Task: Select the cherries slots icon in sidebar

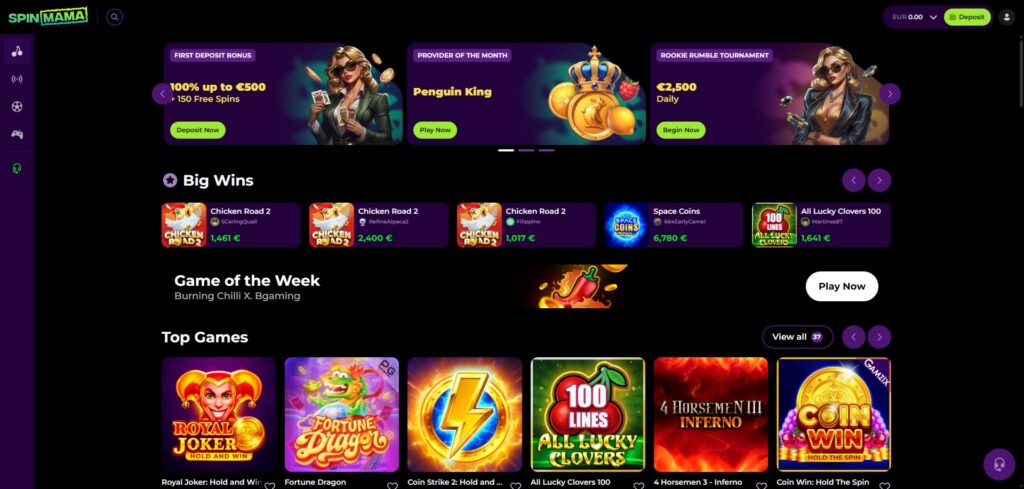Action: [17, 52]
